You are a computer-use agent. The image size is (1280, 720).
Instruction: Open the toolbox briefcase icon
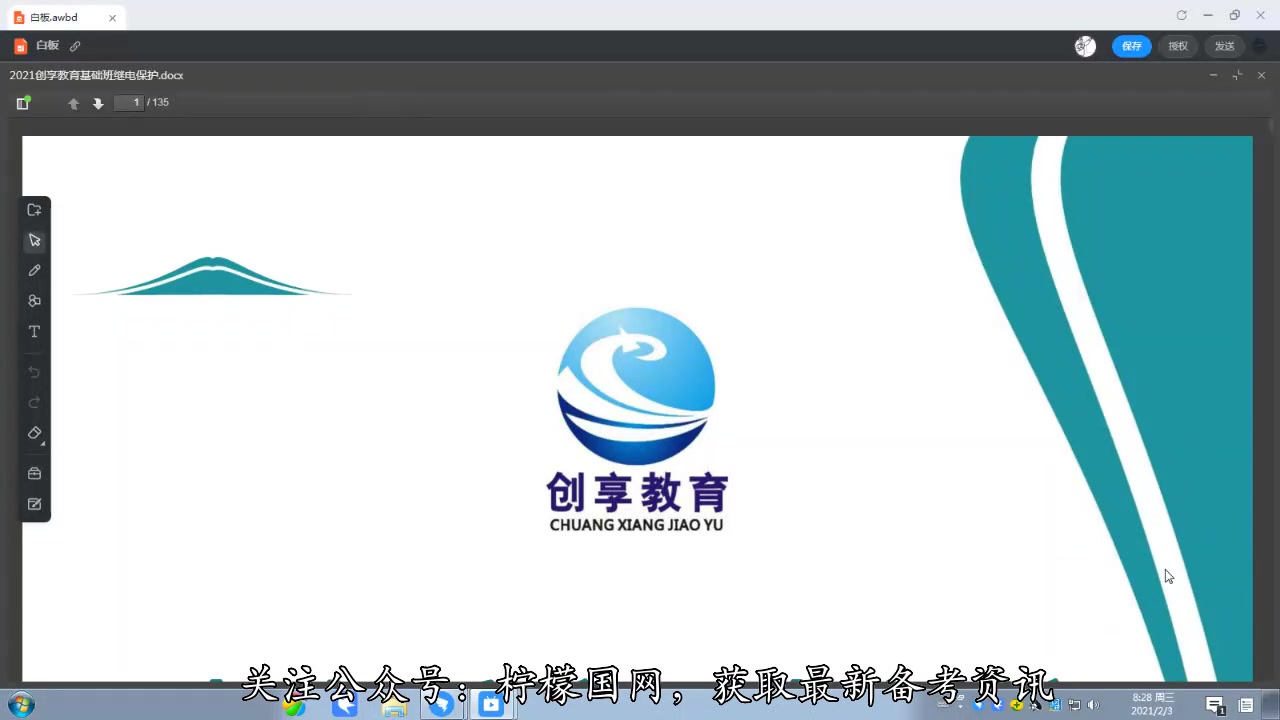34,473
